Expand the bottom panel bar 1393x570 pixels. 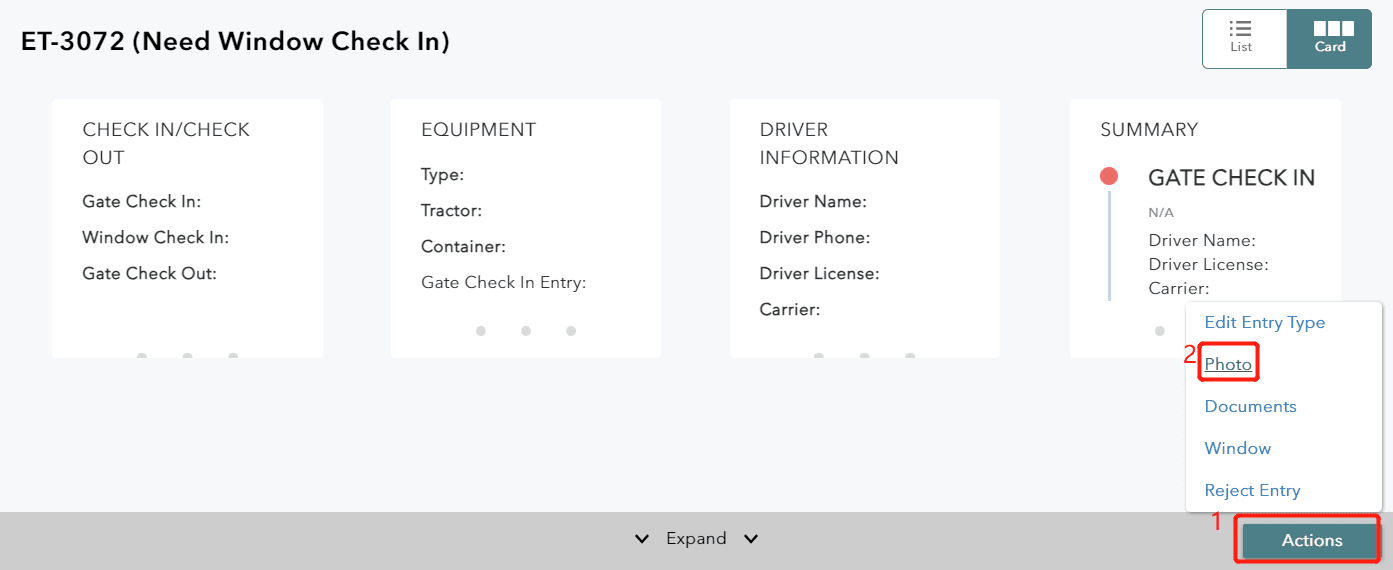(696, 539)
